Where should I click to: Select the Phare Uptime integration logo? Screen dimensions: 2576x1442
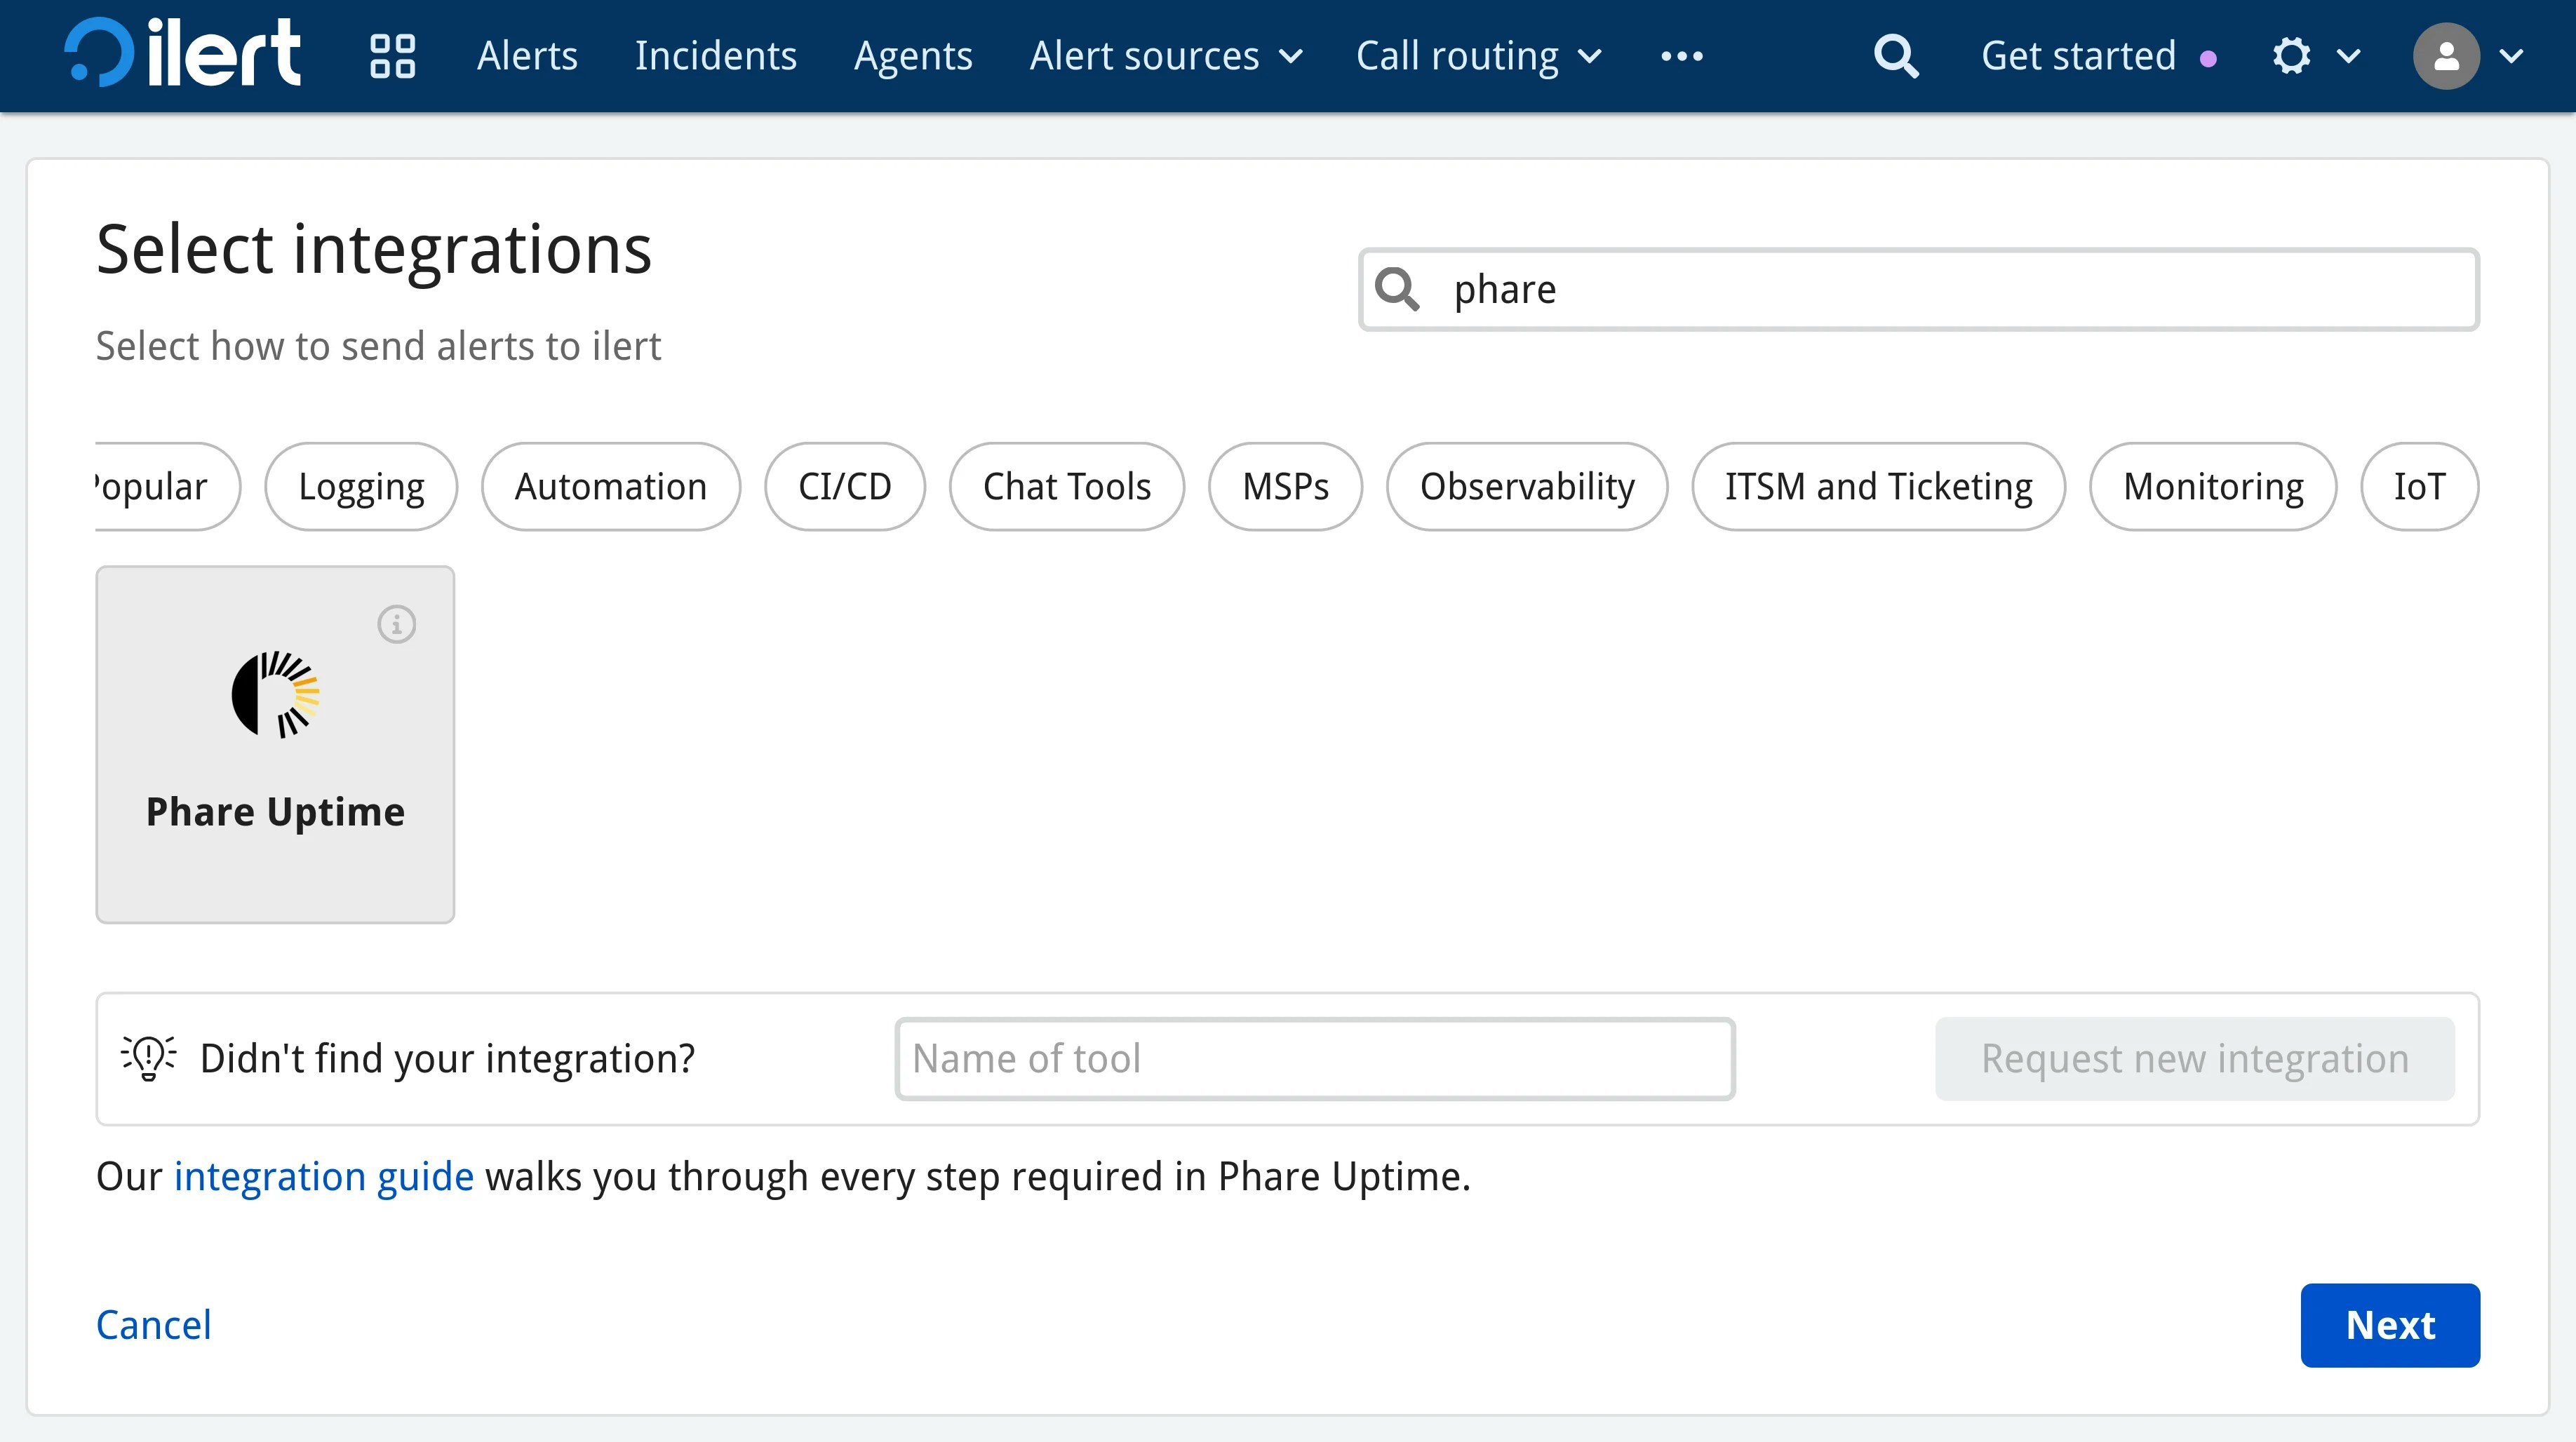(x=275, y=695)
